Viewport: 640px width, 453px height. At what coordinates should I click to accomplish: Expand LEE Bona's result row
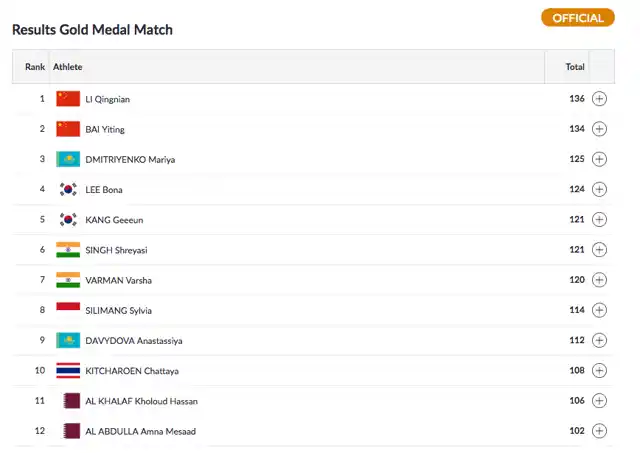(x=599, y=189)
